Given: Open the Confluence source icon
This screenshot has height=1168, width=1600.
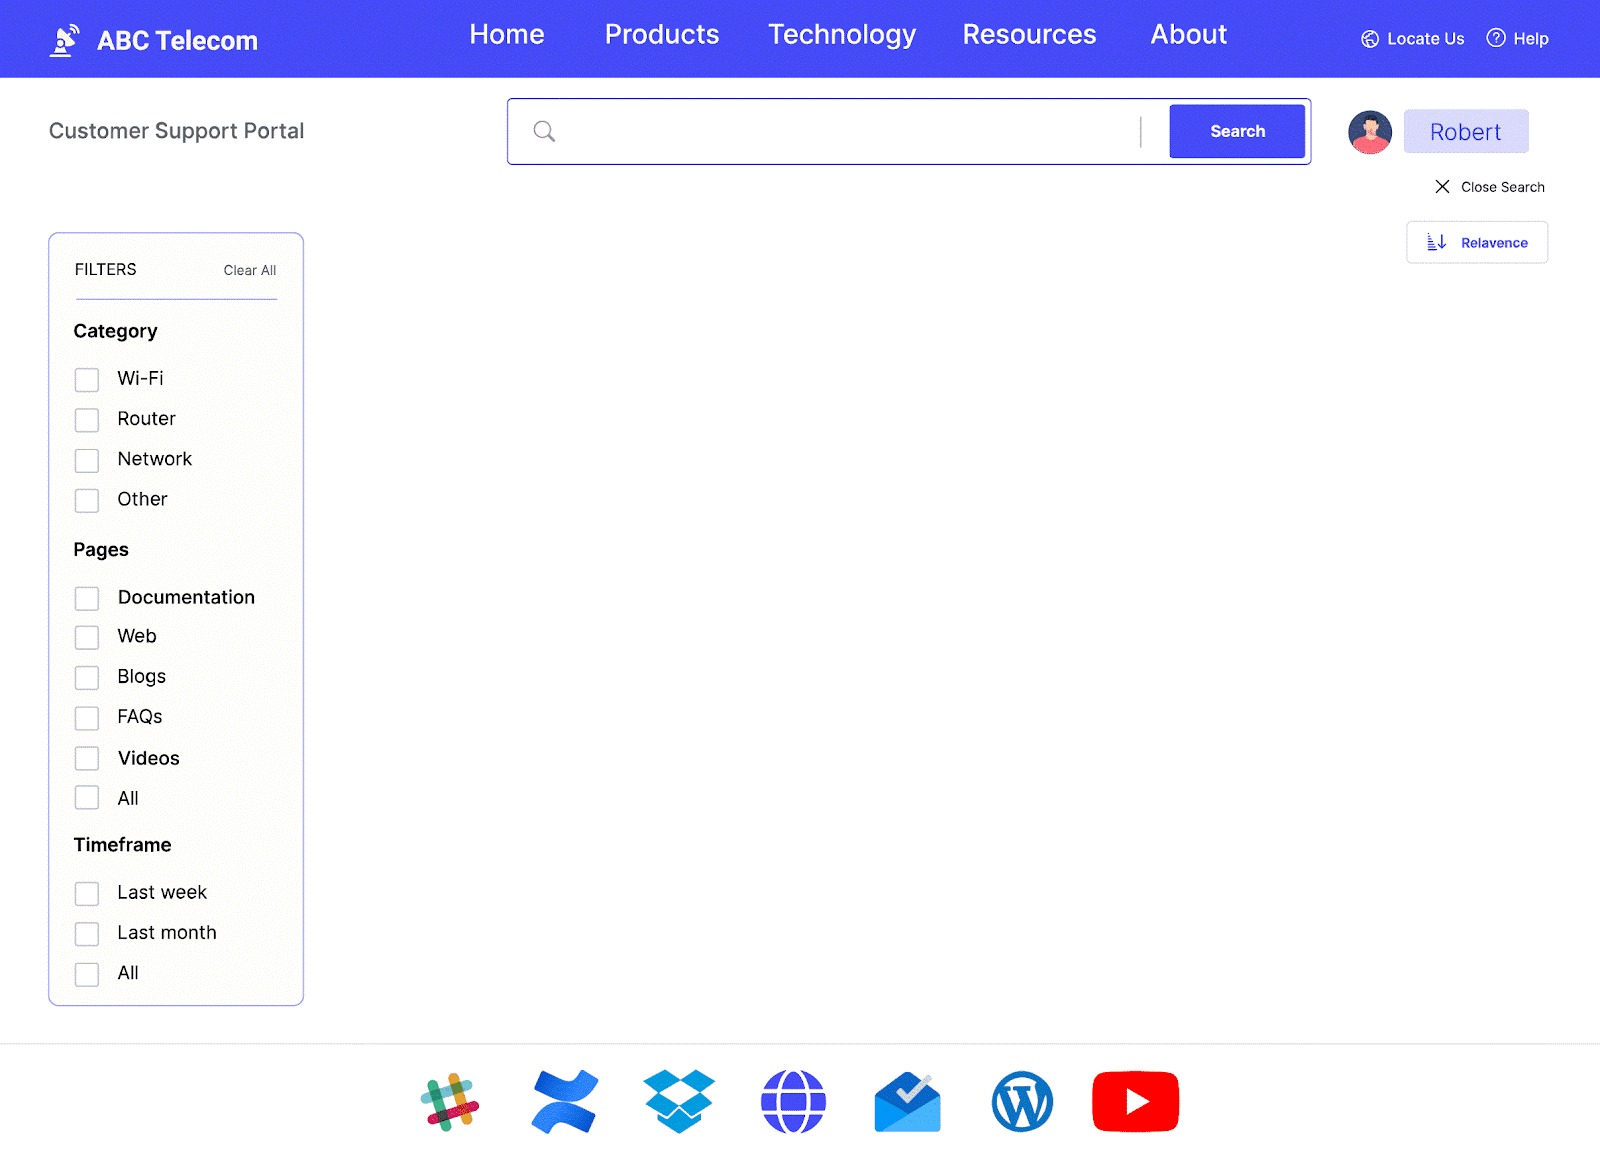Looking at the screenshot, I should [x=565, y=1101].
